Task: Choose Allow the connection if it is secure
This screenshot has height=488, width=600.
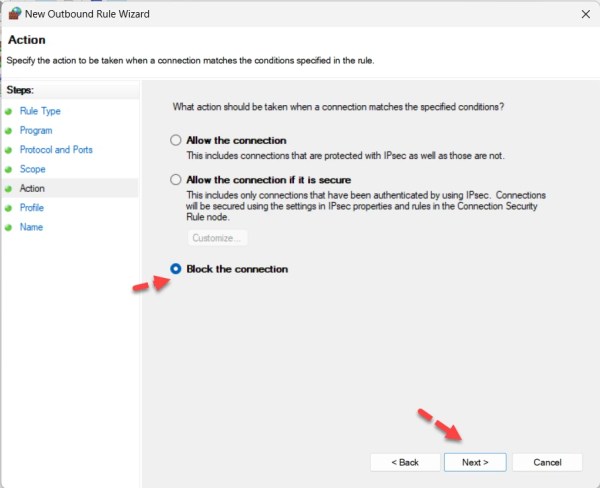Action: [177, 180]
